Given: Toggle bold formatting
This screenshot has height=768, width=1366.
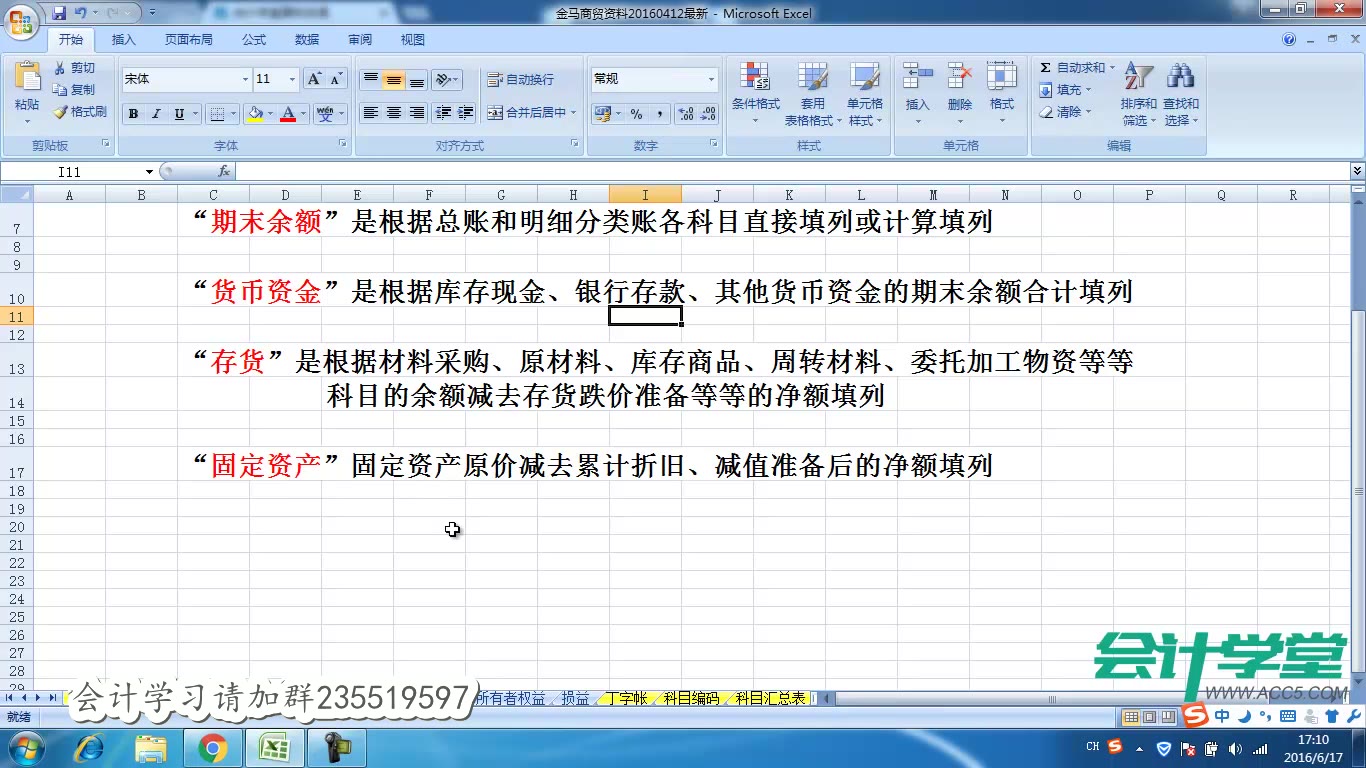Looking at the screenshot, I should (x=132, y=114).
